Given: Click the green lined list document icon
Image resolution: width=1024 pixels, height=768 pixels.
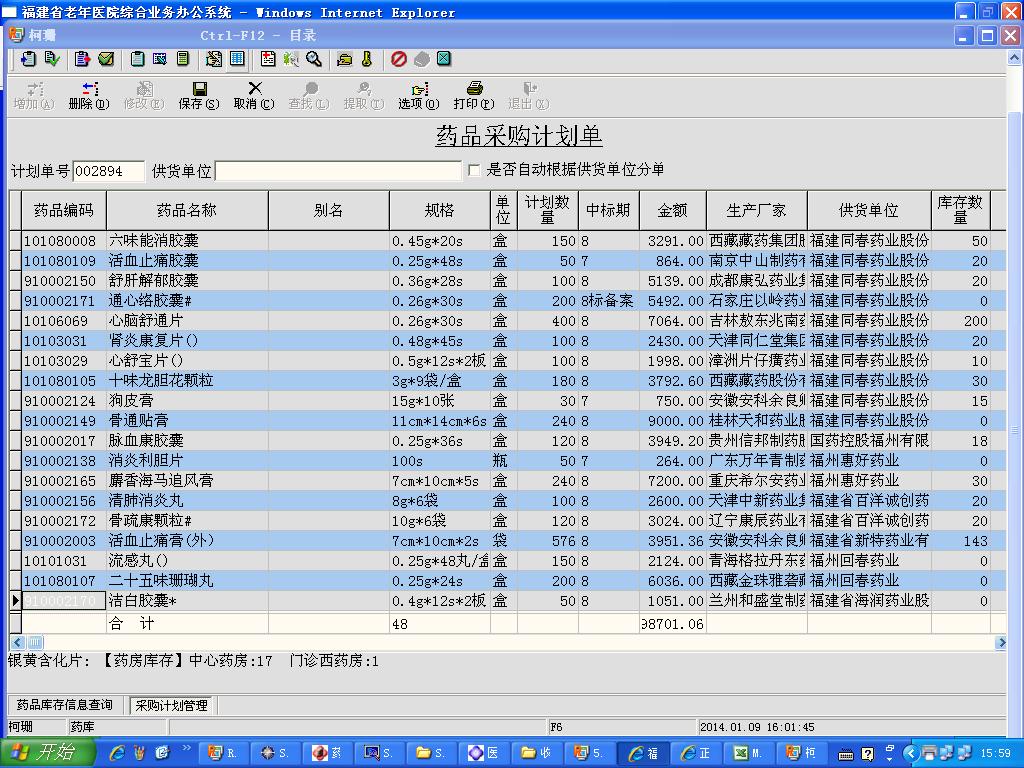Looking at the screenshot, I should coord(183,59).
